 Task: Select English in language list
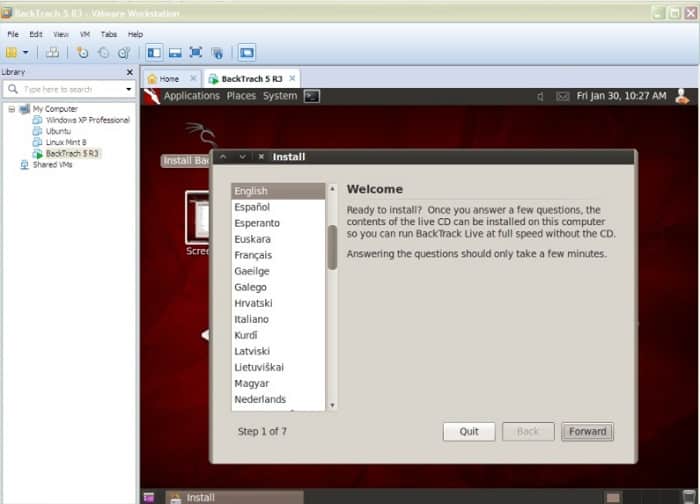coord(279,191)
